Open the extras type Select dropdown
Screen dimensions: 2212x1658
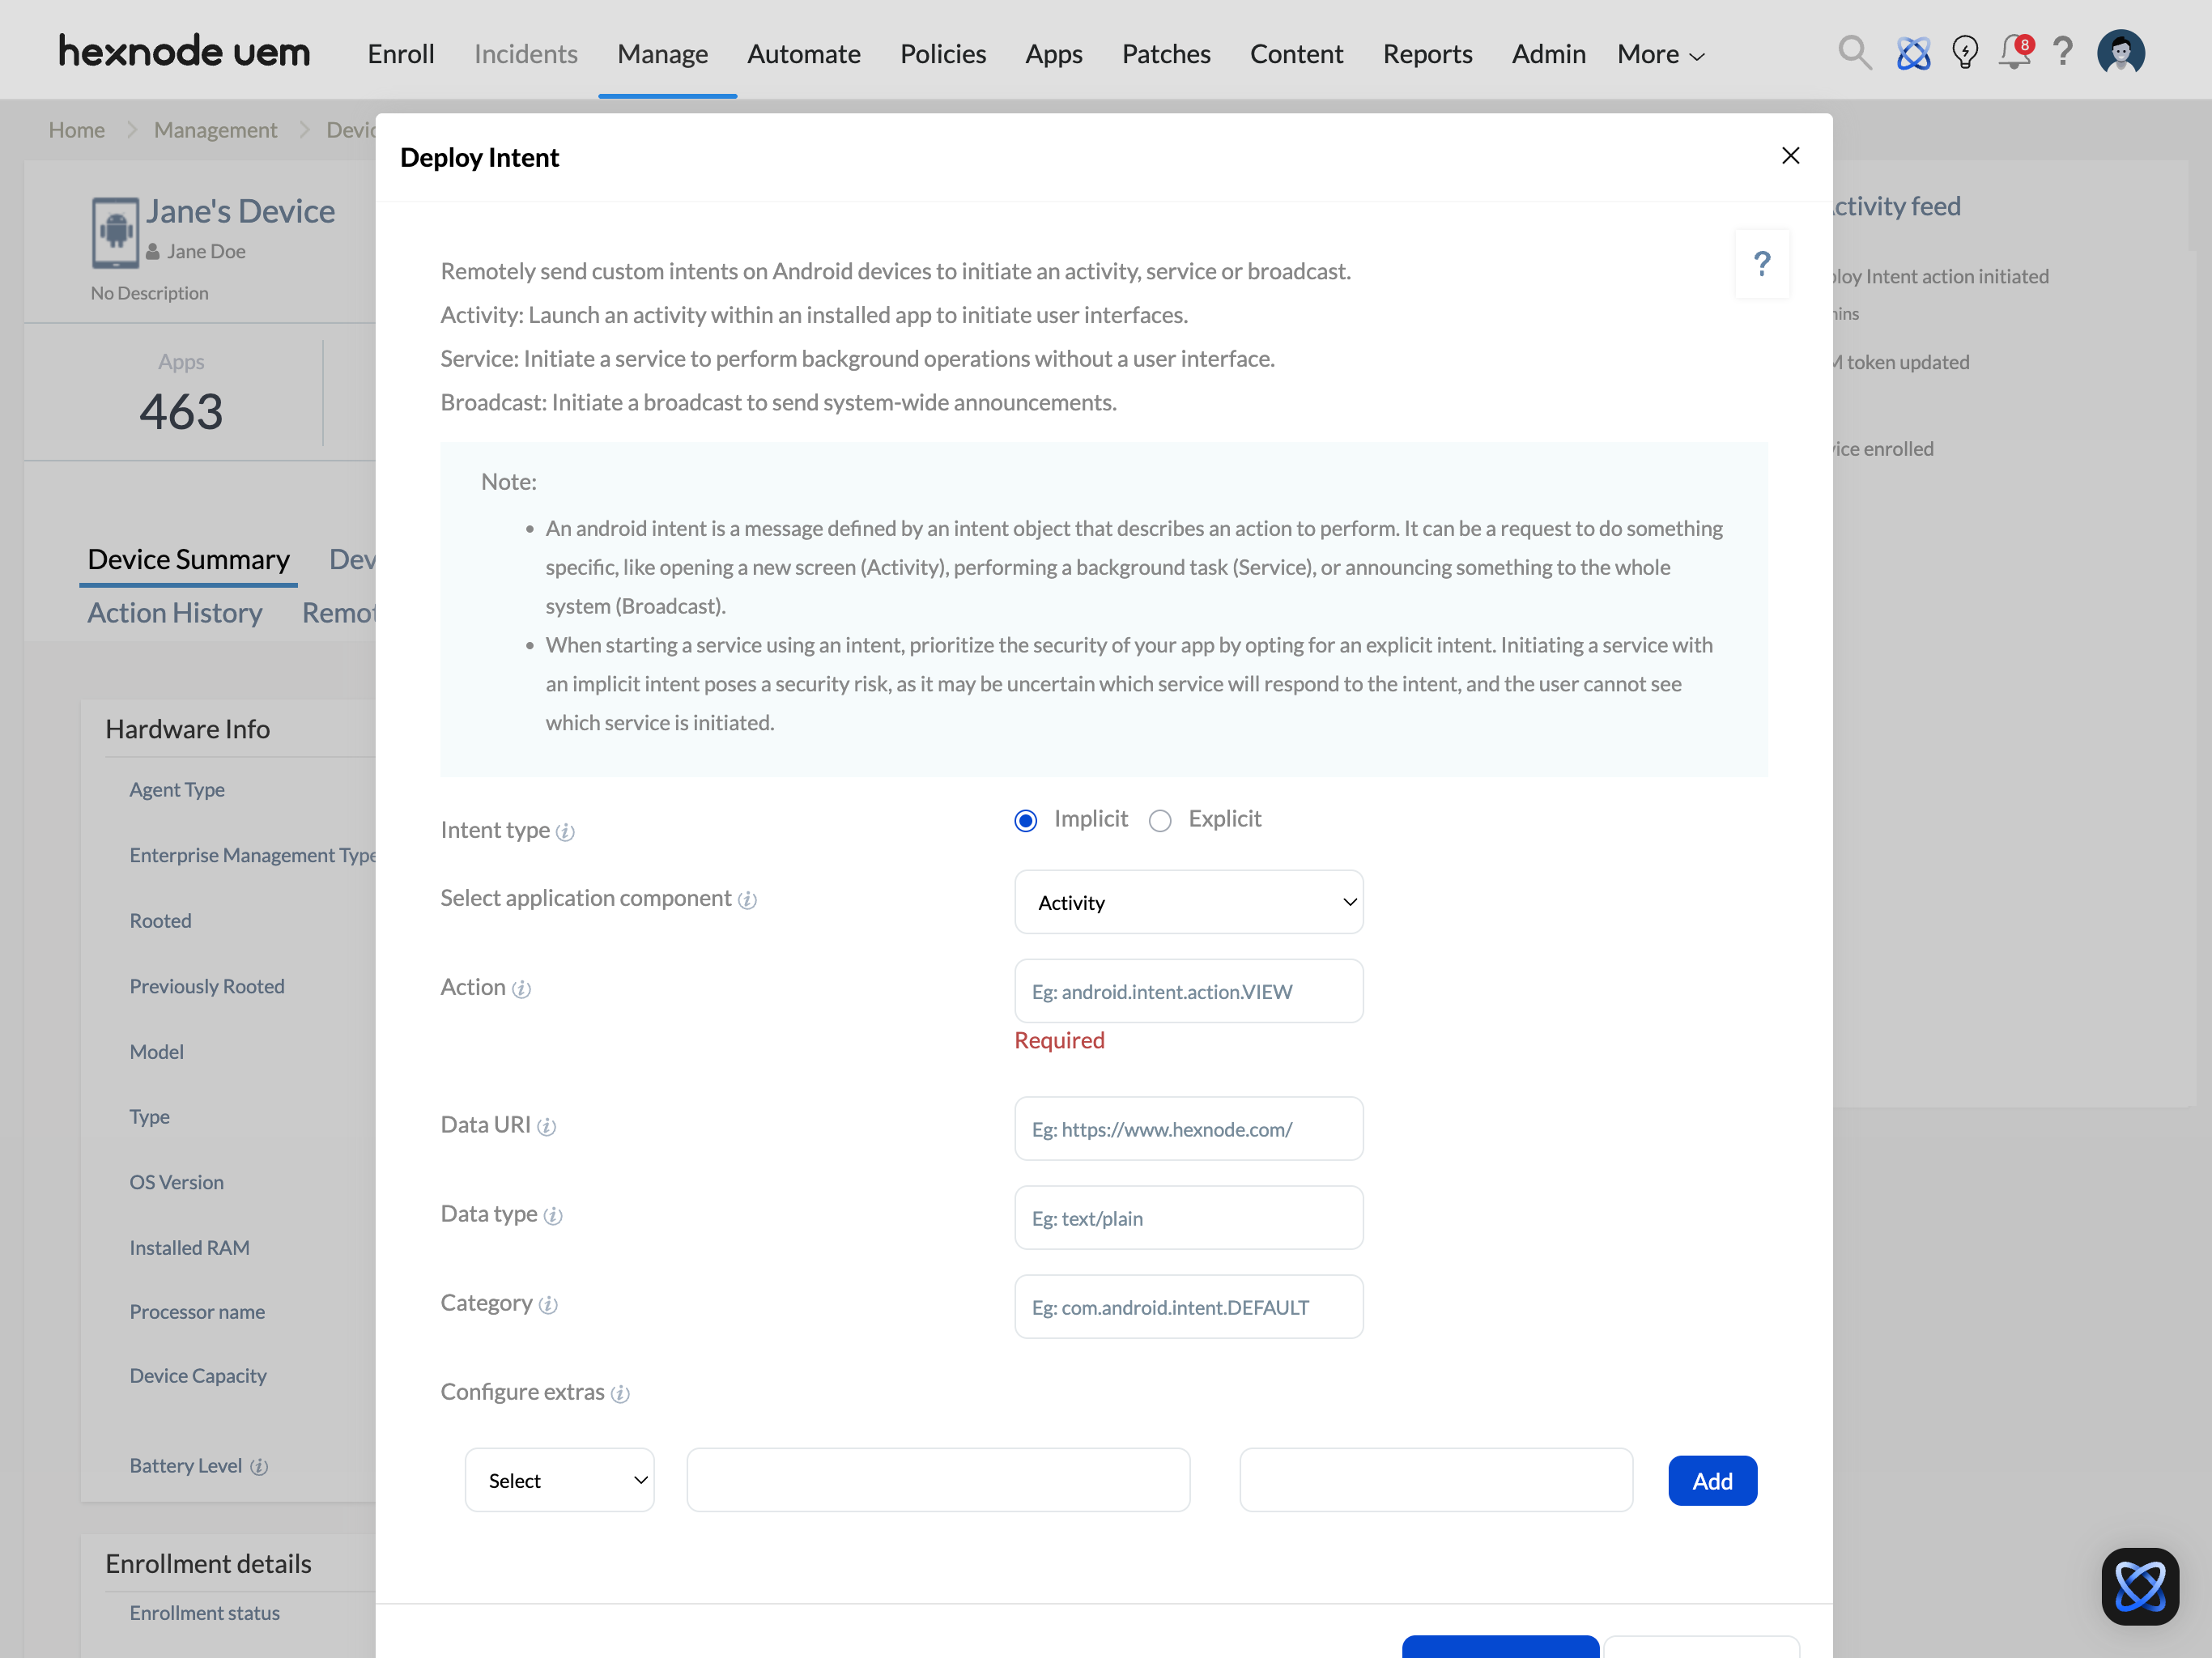pyautogui.click(x=559, y=1480)
